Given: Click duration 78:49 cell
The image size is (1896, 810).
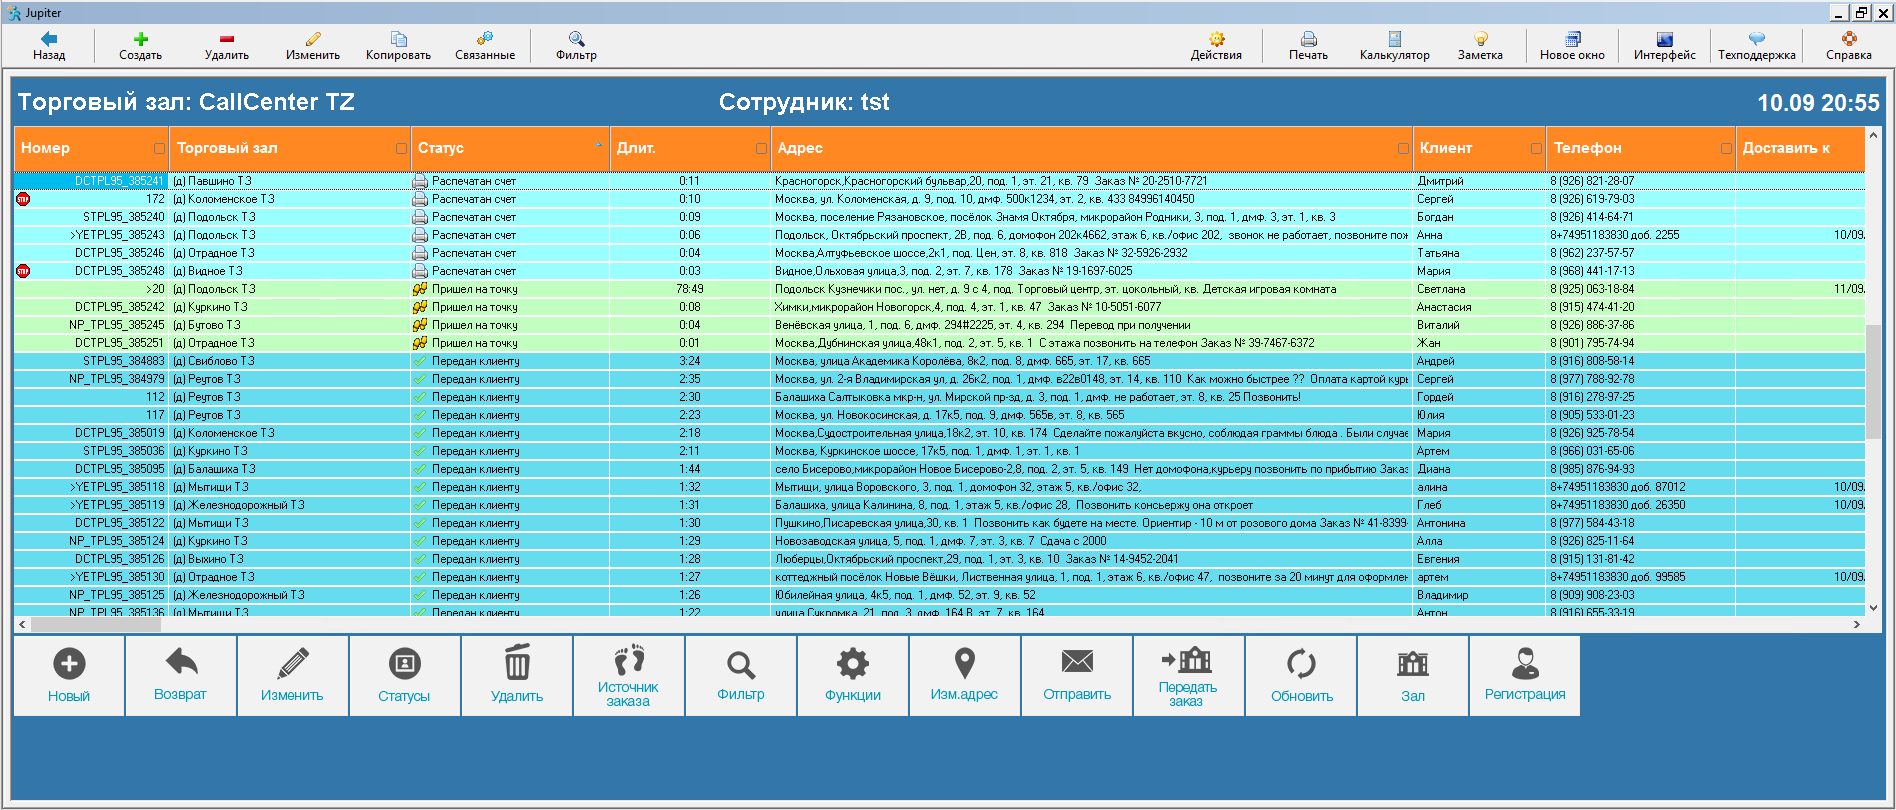Looking at the screenshot, I should tap(690, 289).
